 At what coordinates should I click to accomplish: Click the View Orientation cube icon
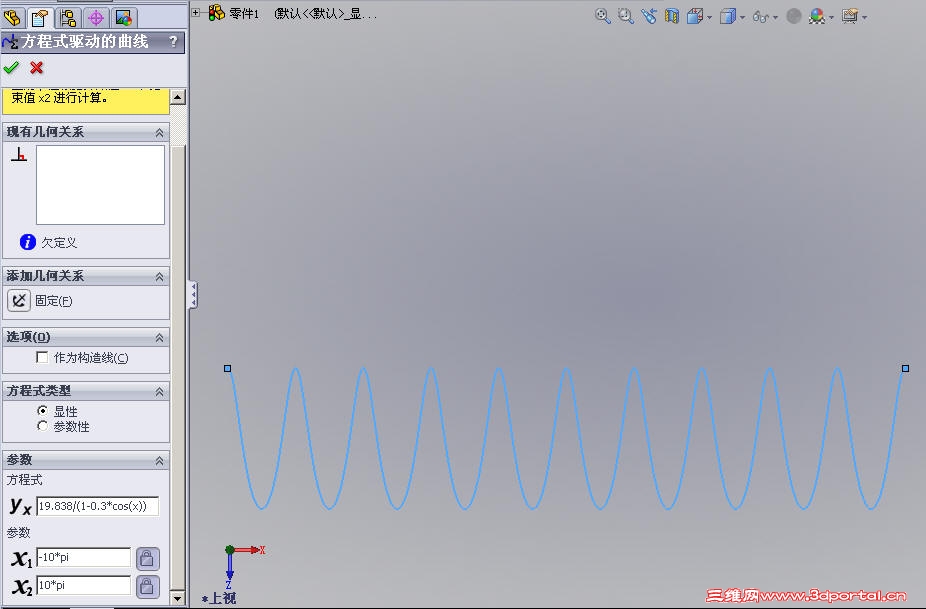tap(694, 16)
